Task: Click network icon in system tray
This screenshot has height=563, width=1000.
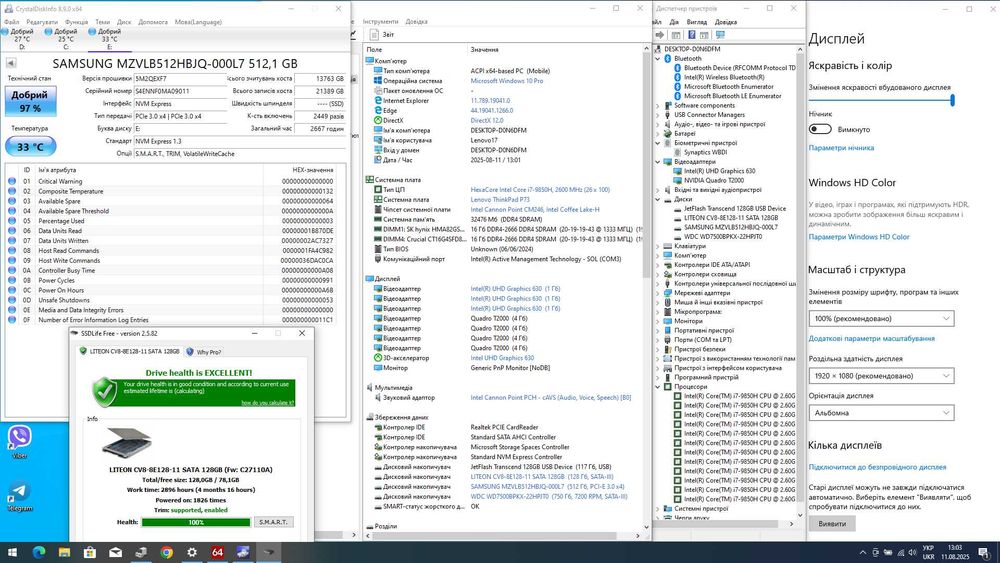Action: 900,552
